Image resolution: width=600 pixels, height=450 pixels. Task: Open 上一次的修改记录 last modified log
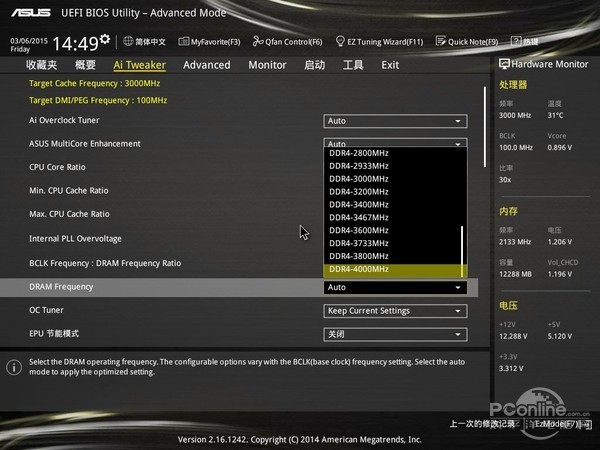pyautogui.click(x=482, y=424)
